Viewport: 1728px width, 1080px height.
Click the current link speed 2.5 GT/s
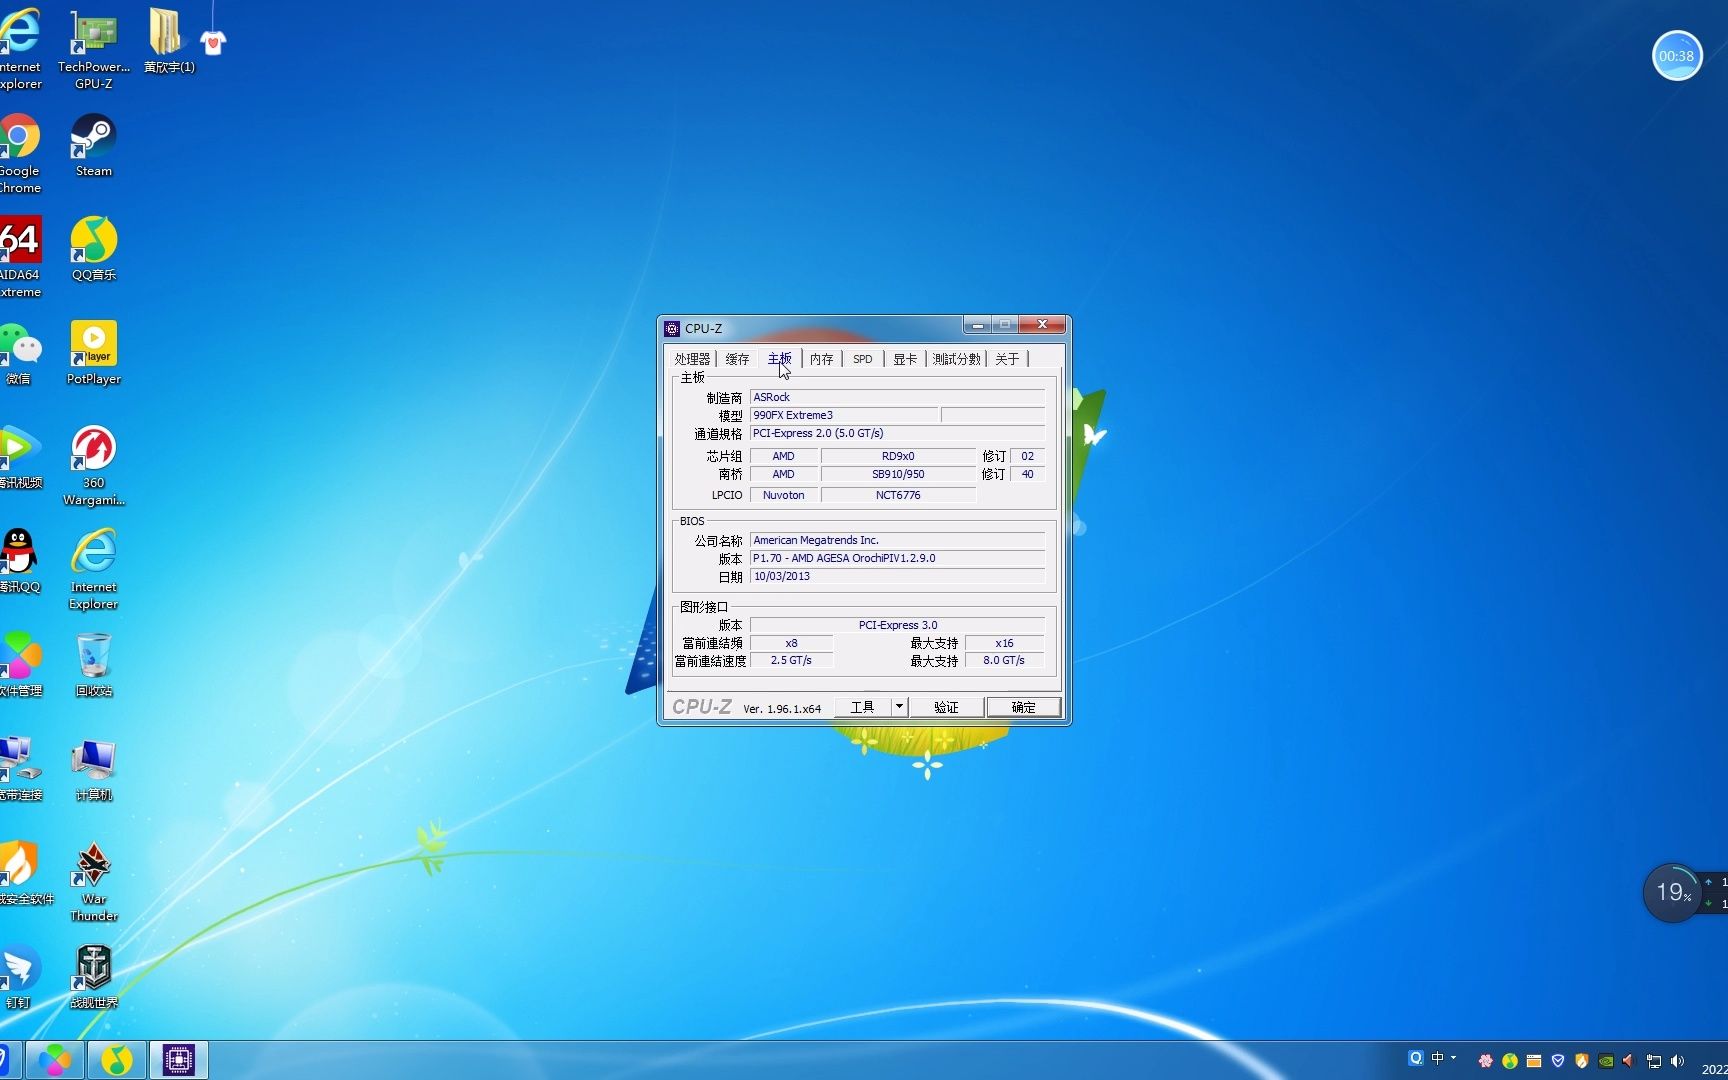tap(791, 660)
